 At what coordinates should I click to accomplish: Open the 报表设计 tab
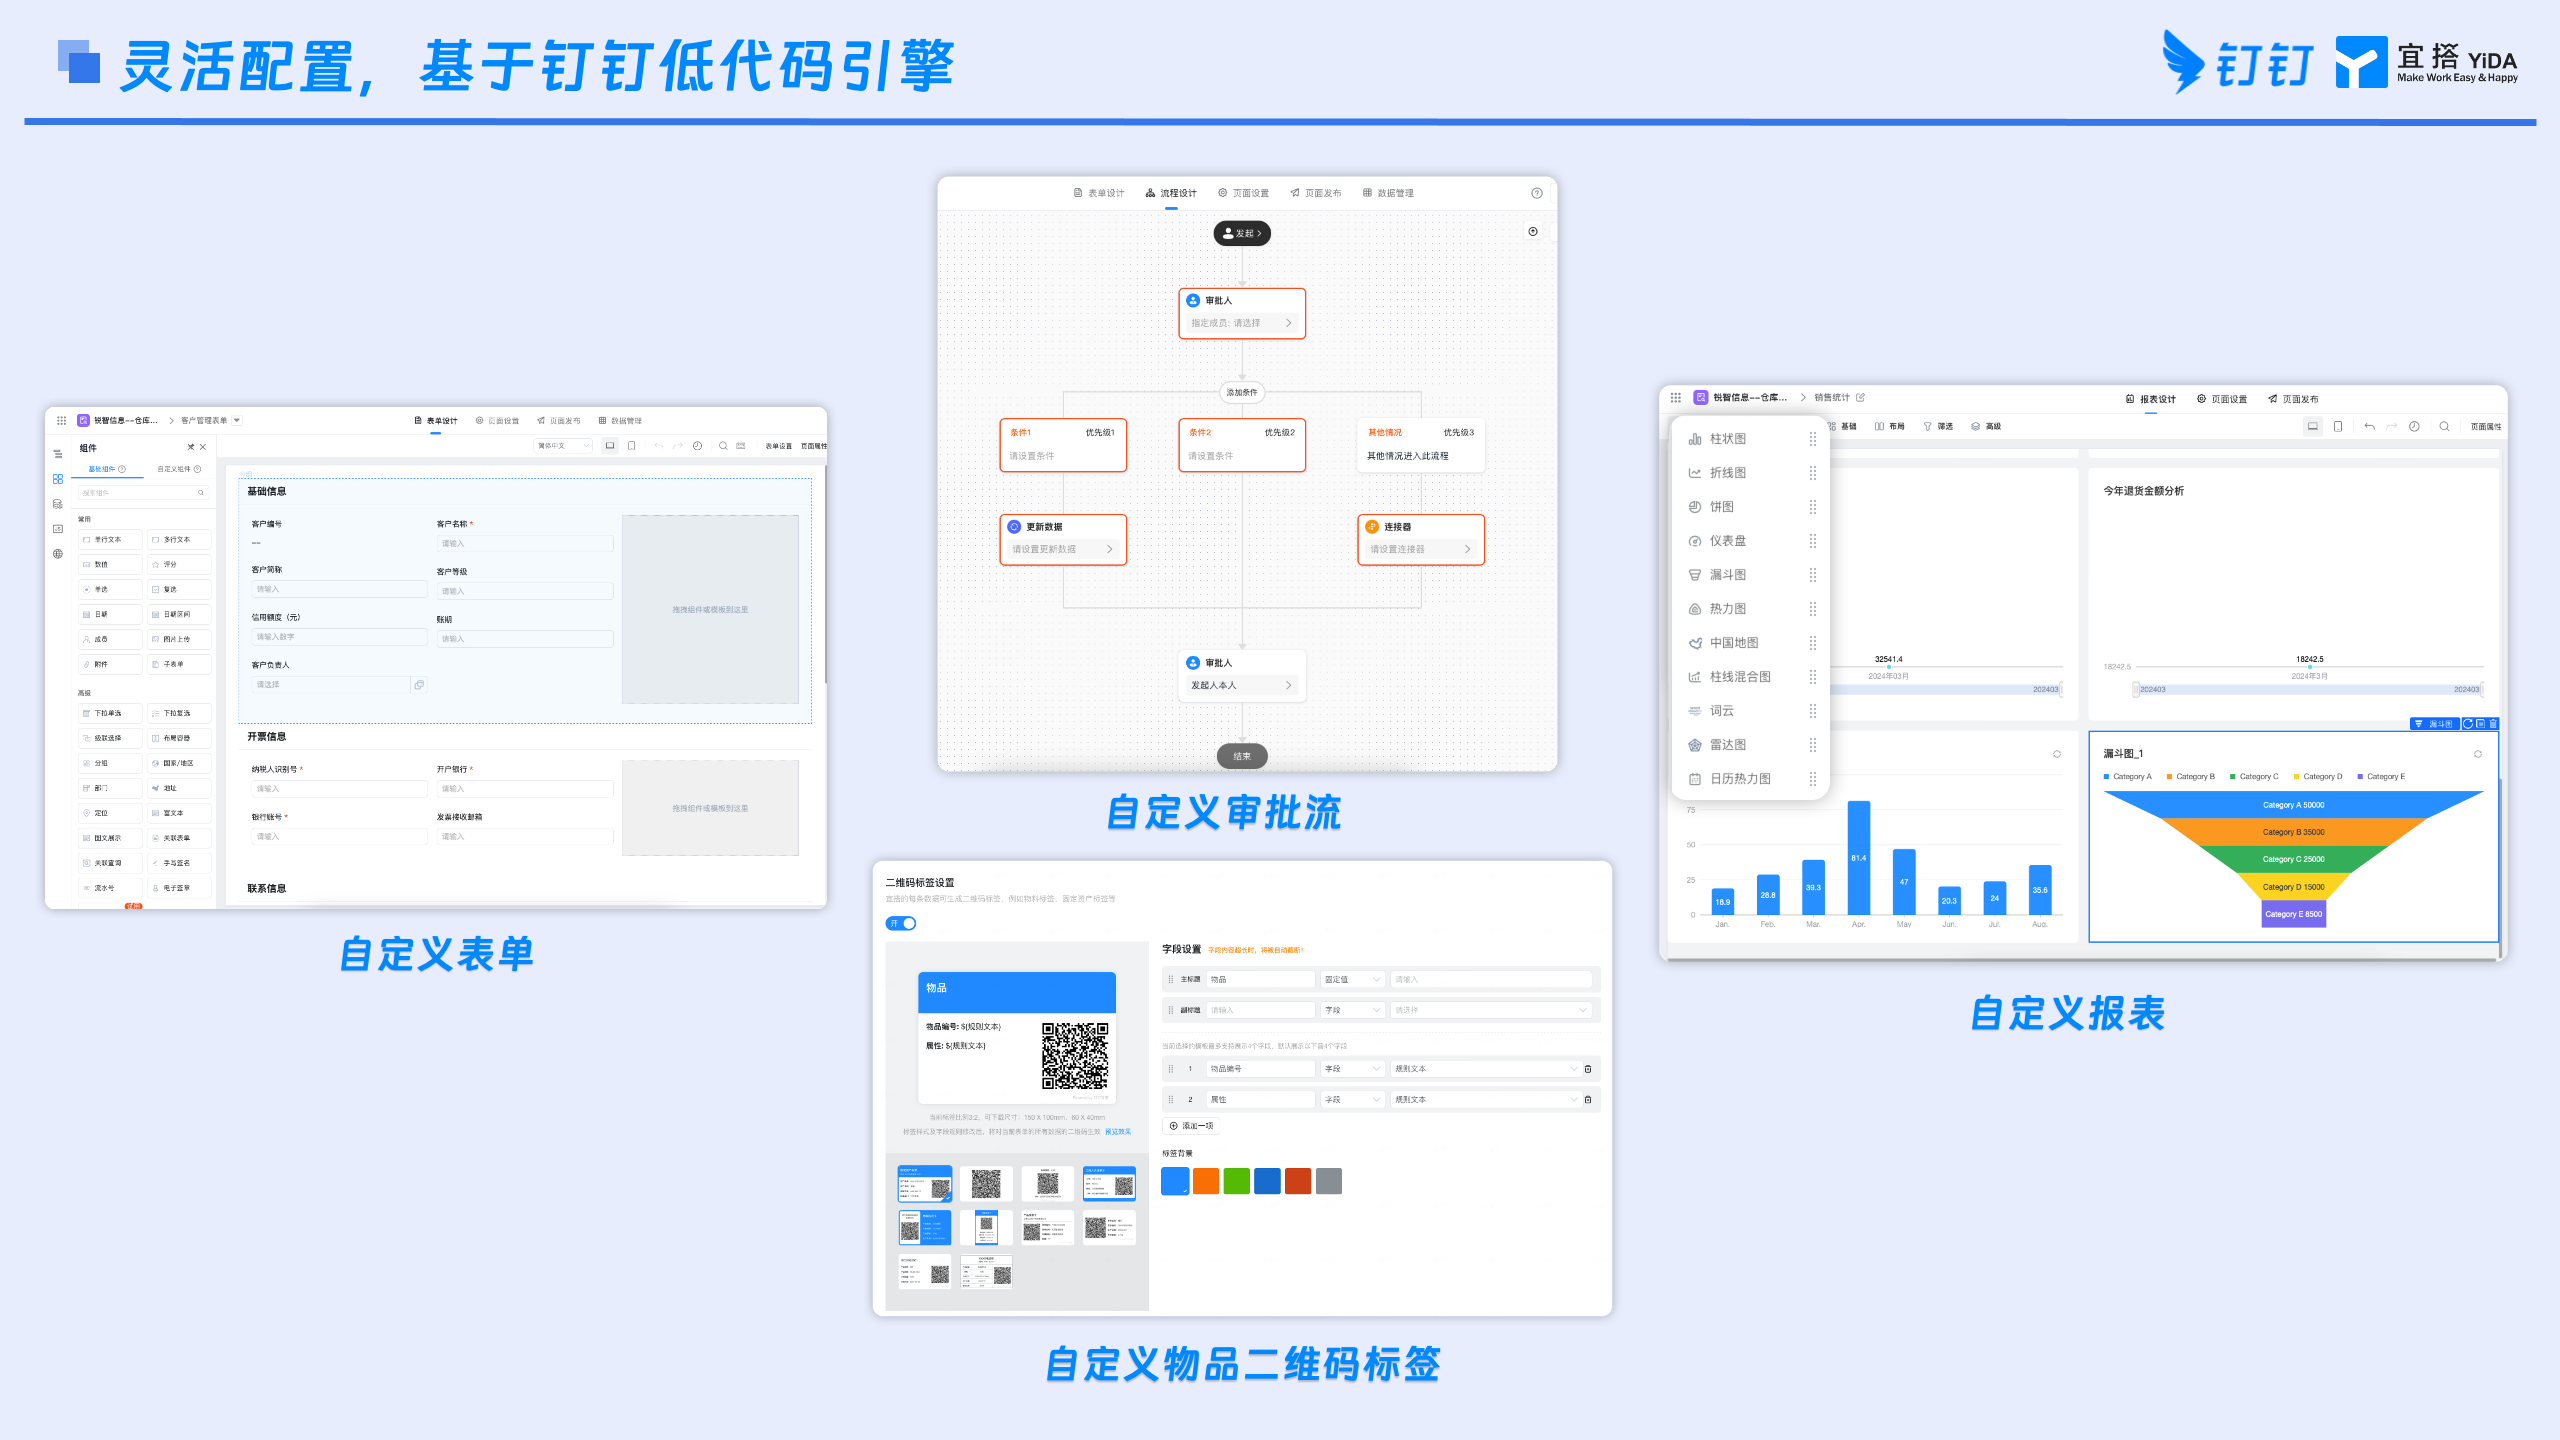2151,399
